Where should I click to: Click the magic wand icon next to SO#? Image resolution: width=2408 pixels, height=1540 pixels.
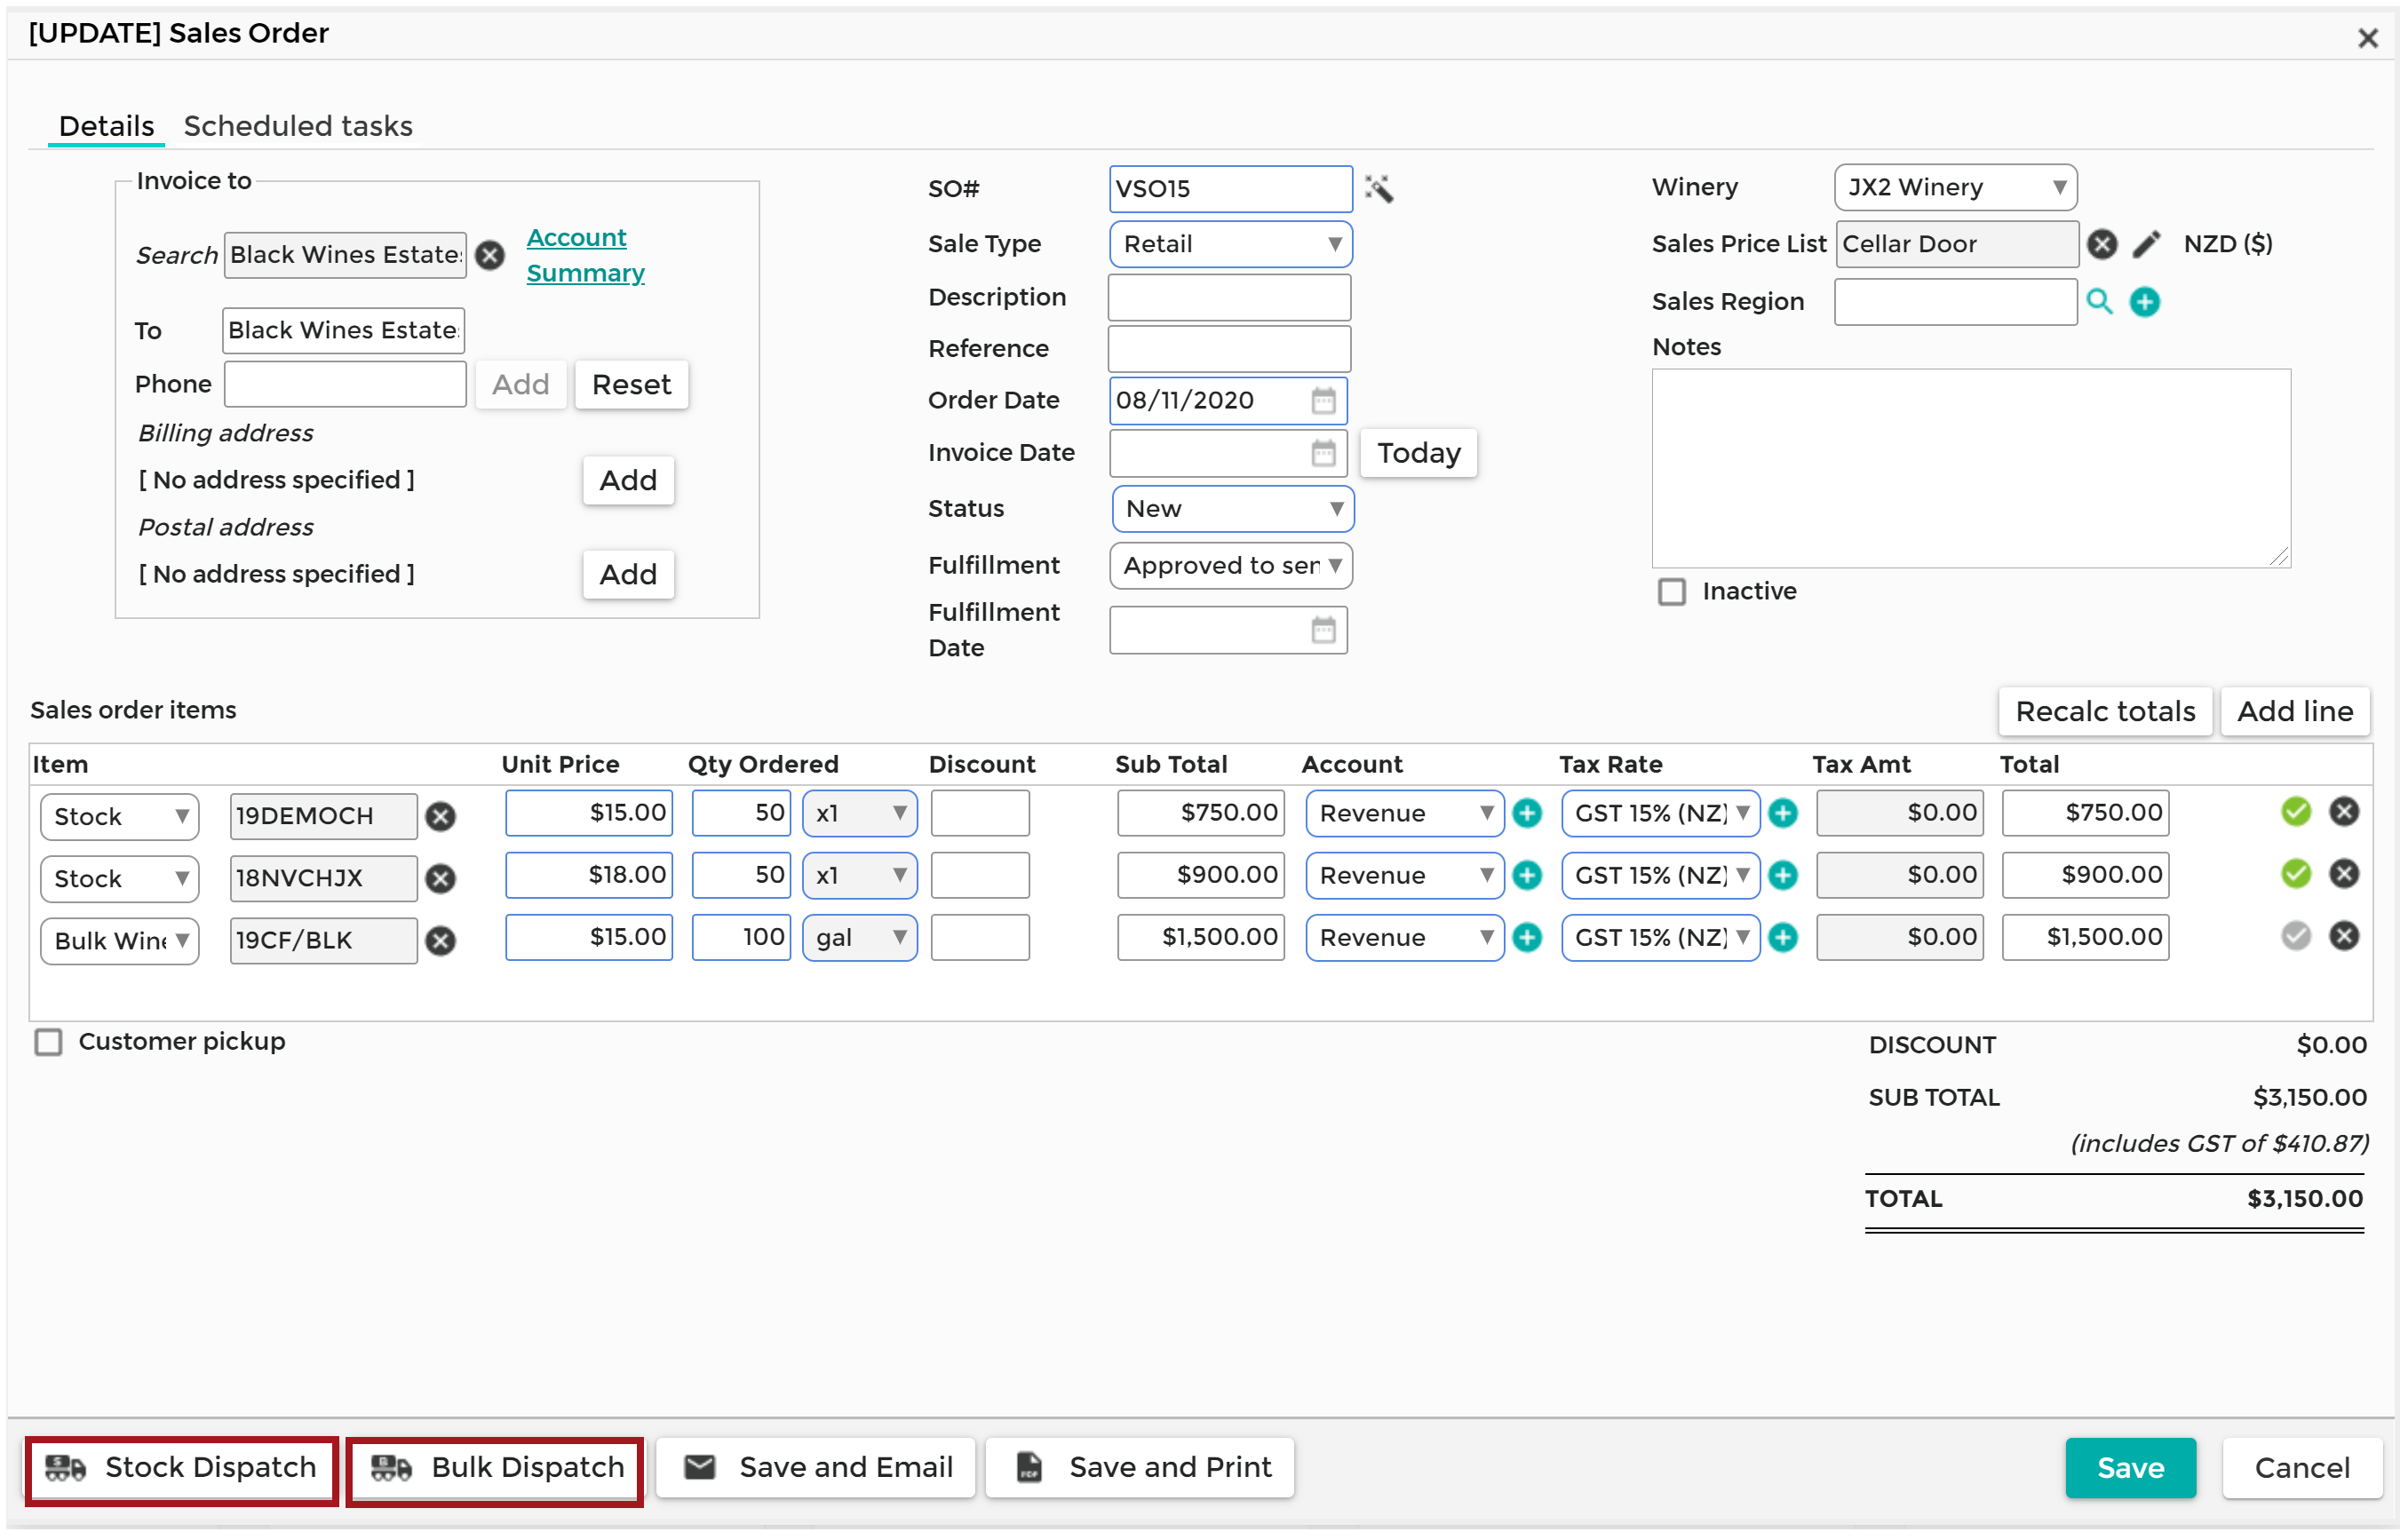1378,188
